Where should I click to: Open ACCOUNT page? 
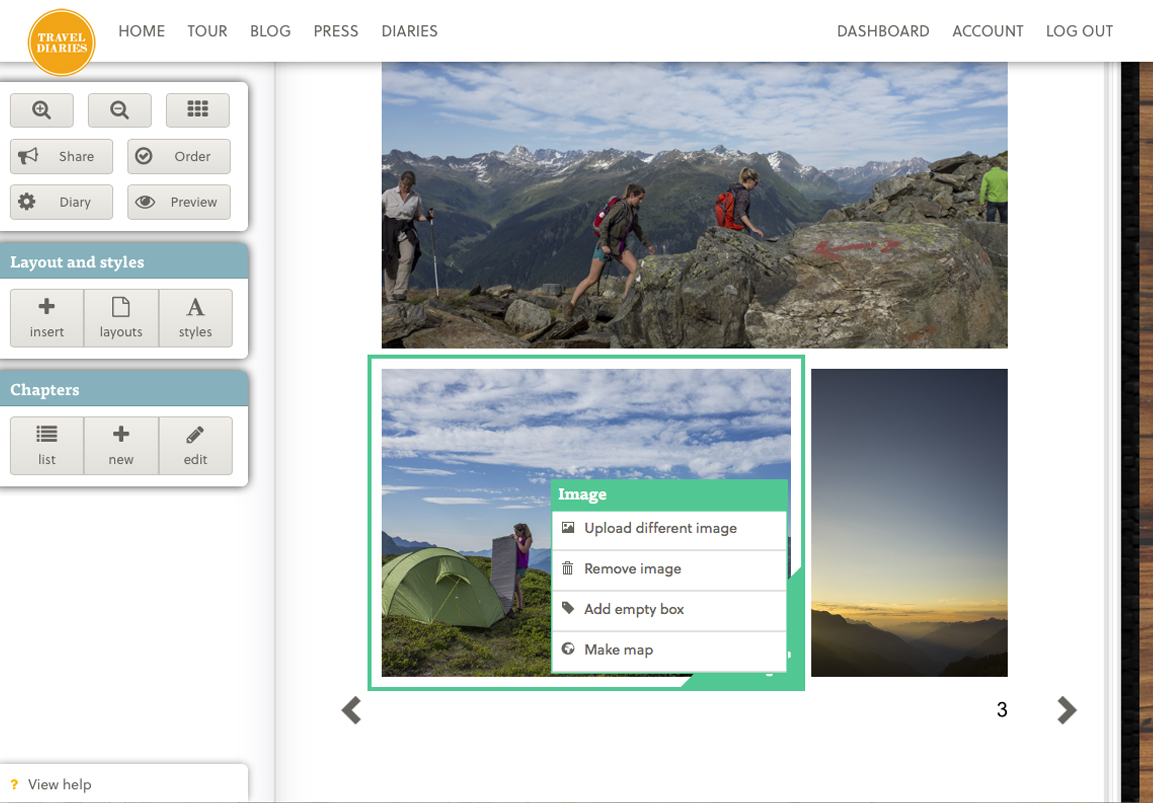[988, 31]
